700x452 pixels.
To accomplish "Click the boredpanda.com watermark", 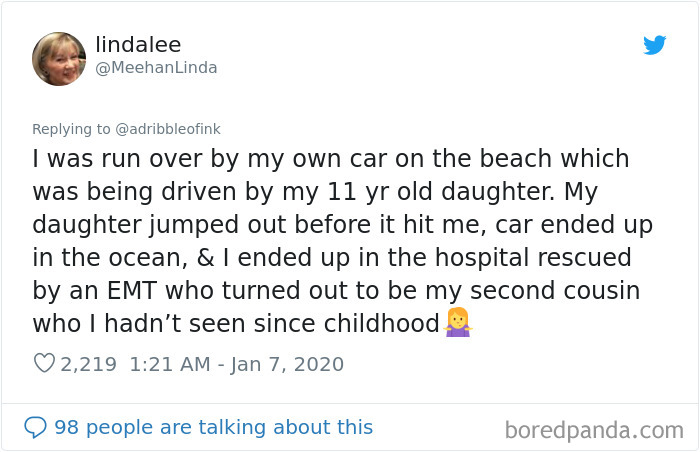I will pyautogui.click(x=594, y=430).
